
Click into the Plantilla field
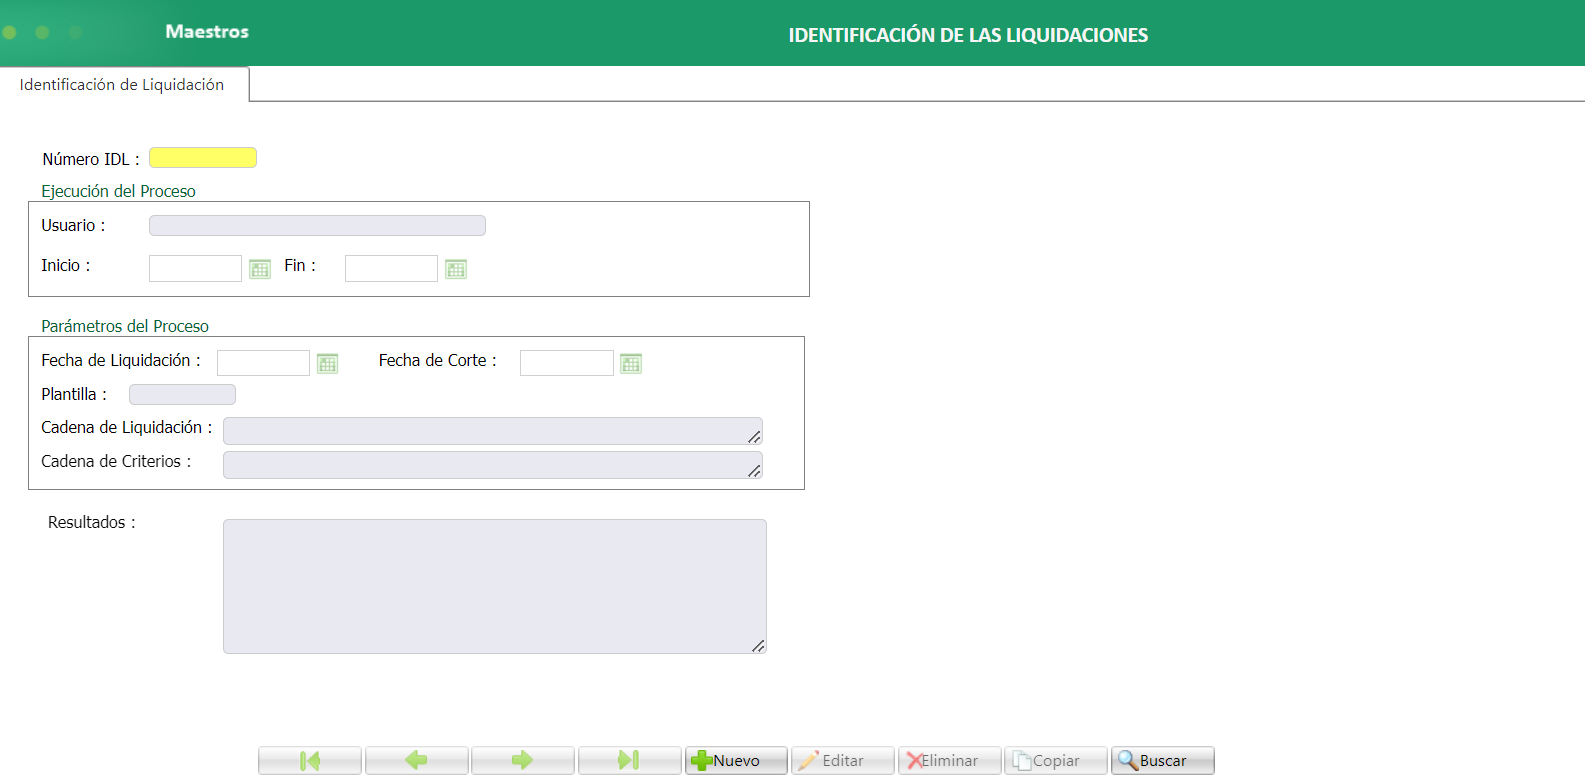(x=182, y=394)
